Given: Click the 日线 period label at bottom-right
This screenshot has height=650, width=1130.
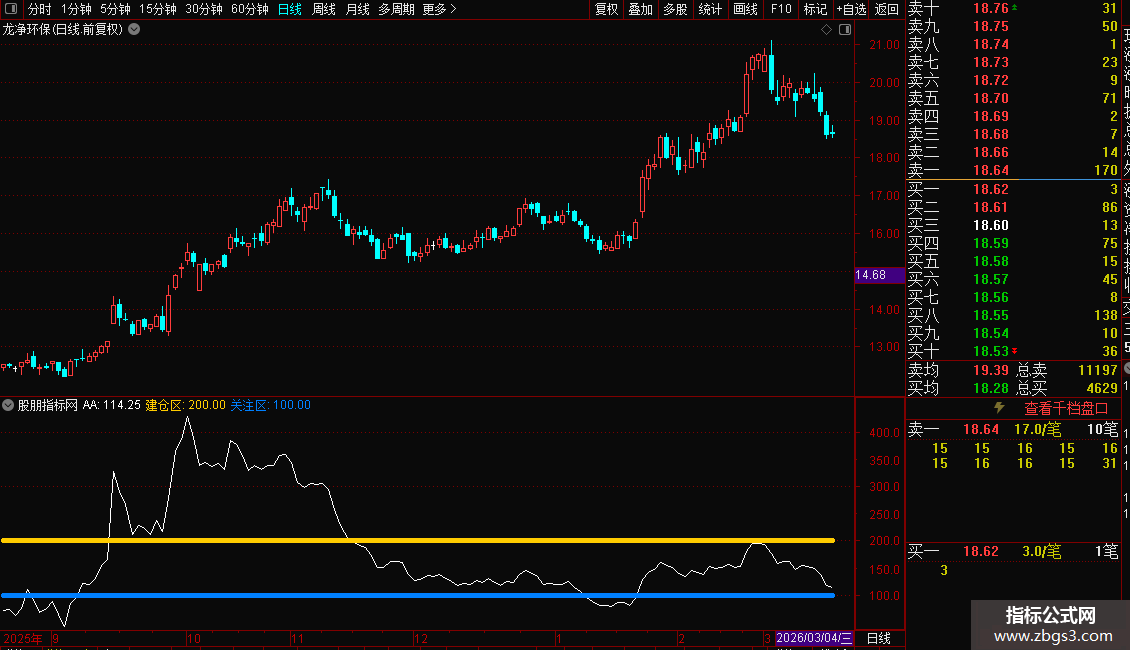Looking at the screenshot, I should 879,638.
